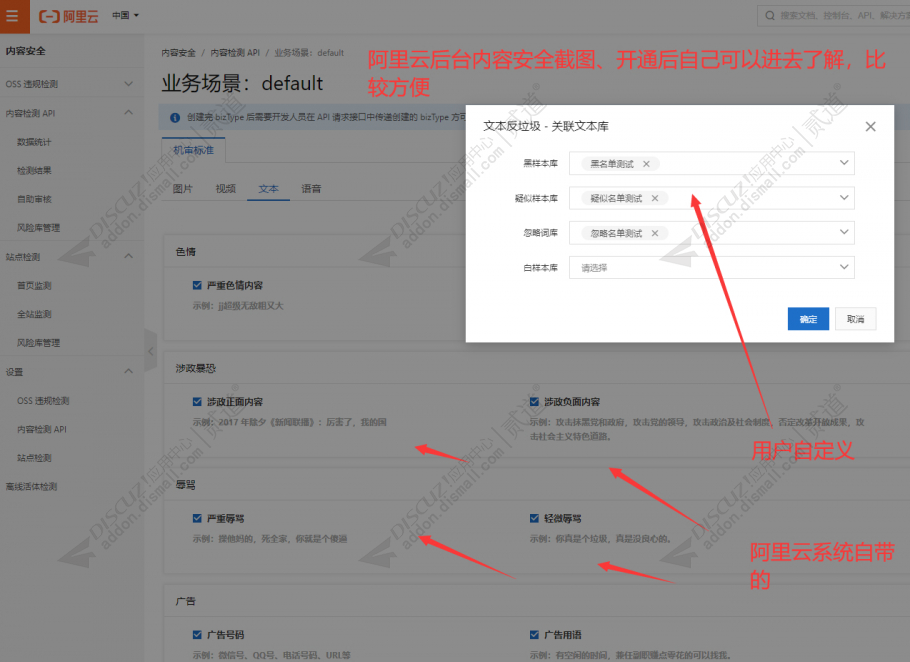The width and height of the screenshot is (910, 662).
Task: Open 风险库管理 under 站点检测
Action: tap(38, 342)
